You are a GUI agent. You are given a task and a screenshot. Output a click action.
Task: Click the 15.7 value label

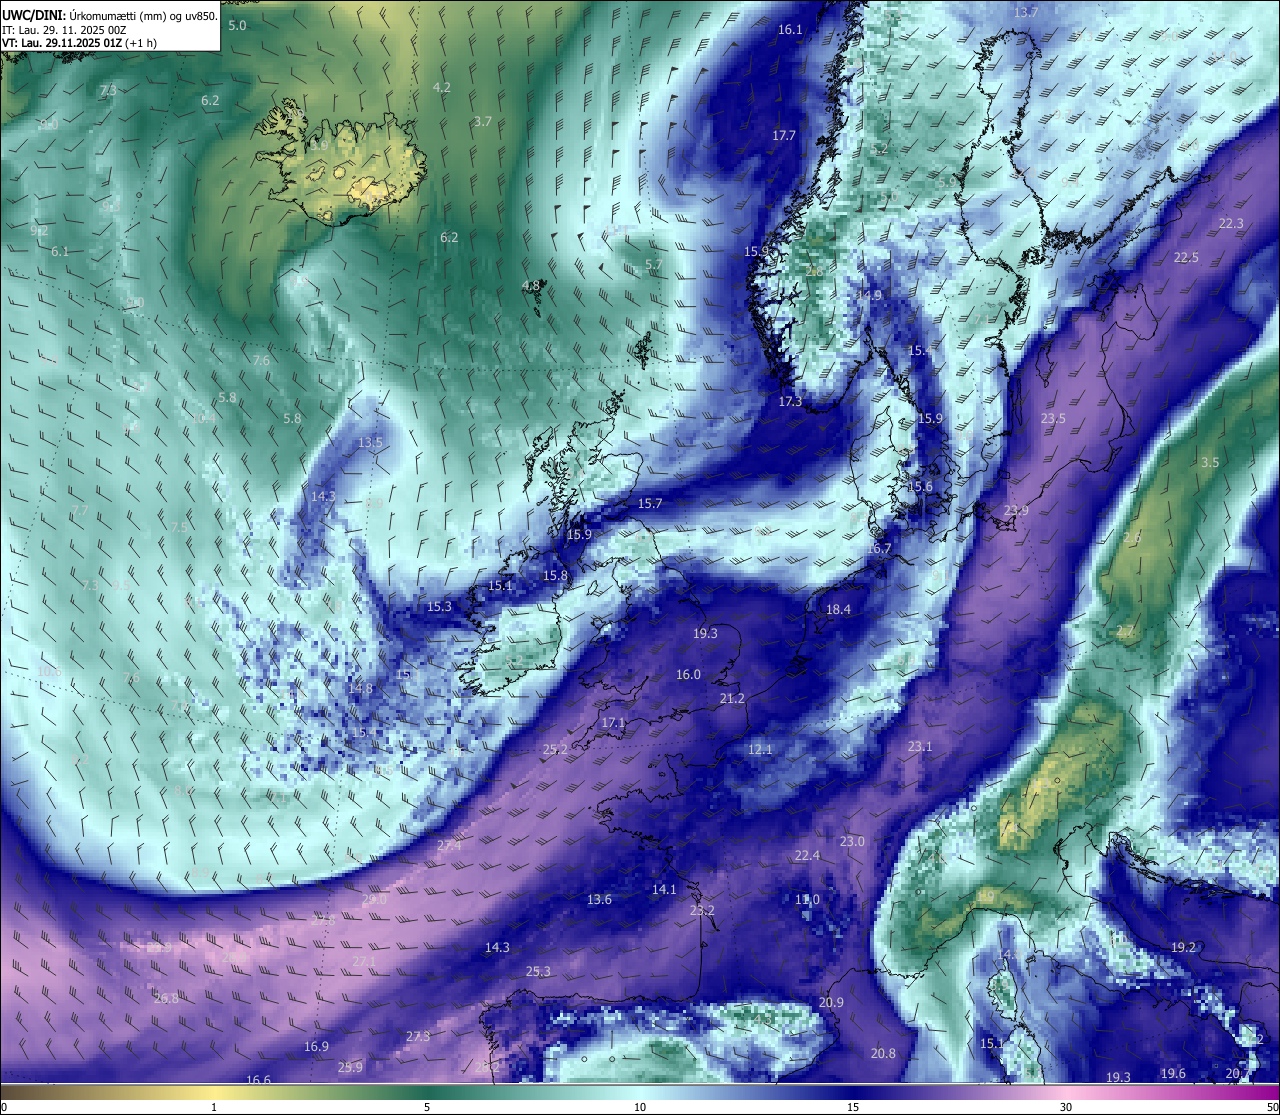click(650, 503)
